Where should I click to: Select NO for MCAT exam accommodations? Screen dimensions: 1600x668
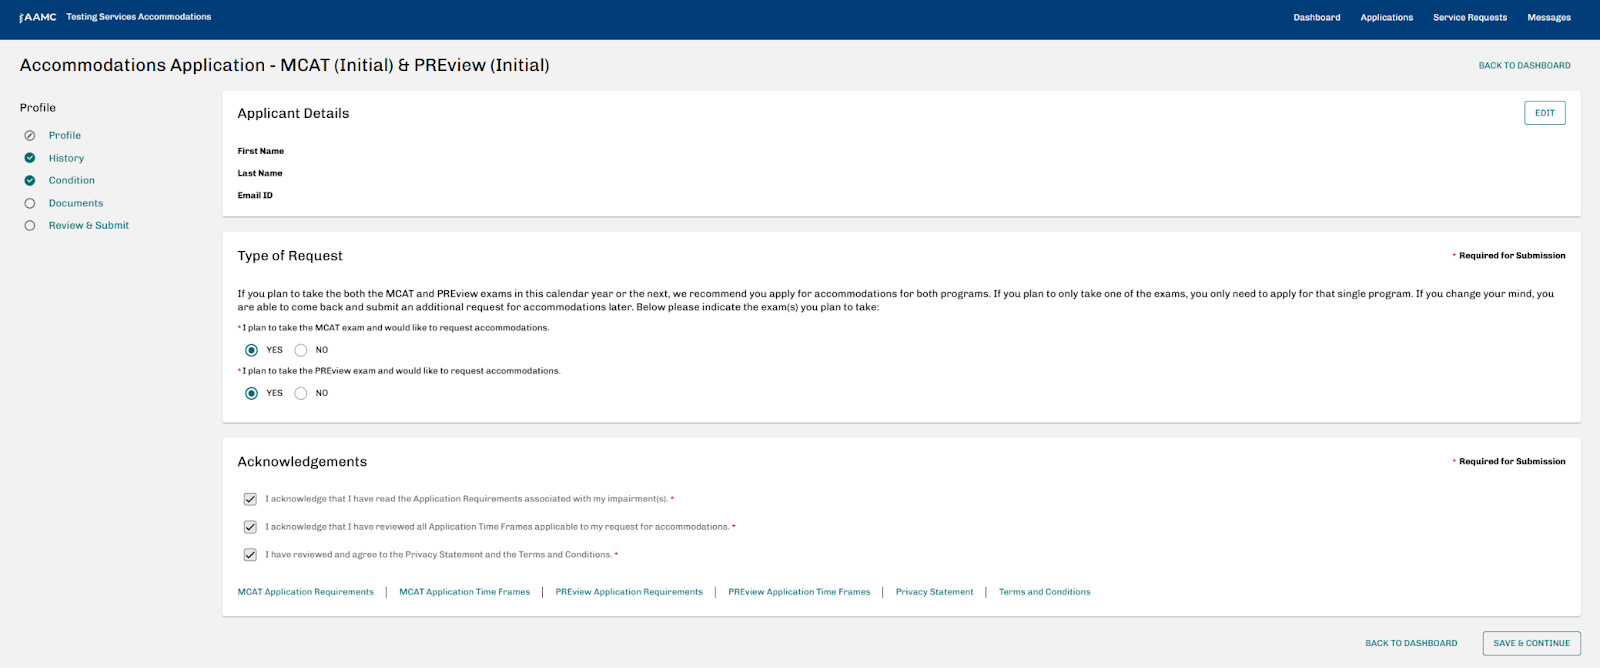tap(301, 350)
